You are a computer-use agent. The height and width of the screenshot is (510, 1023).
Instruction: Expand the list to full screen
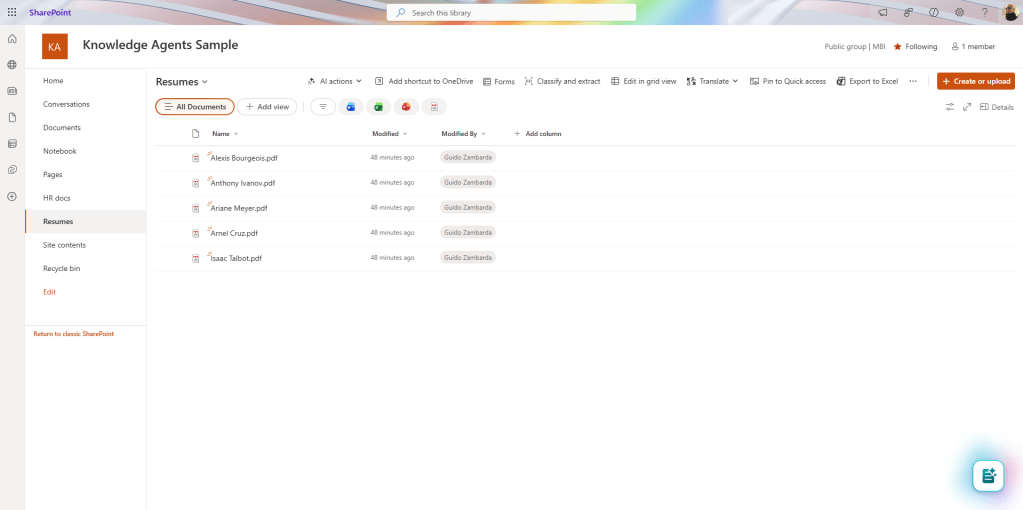(x=967, y=107)
